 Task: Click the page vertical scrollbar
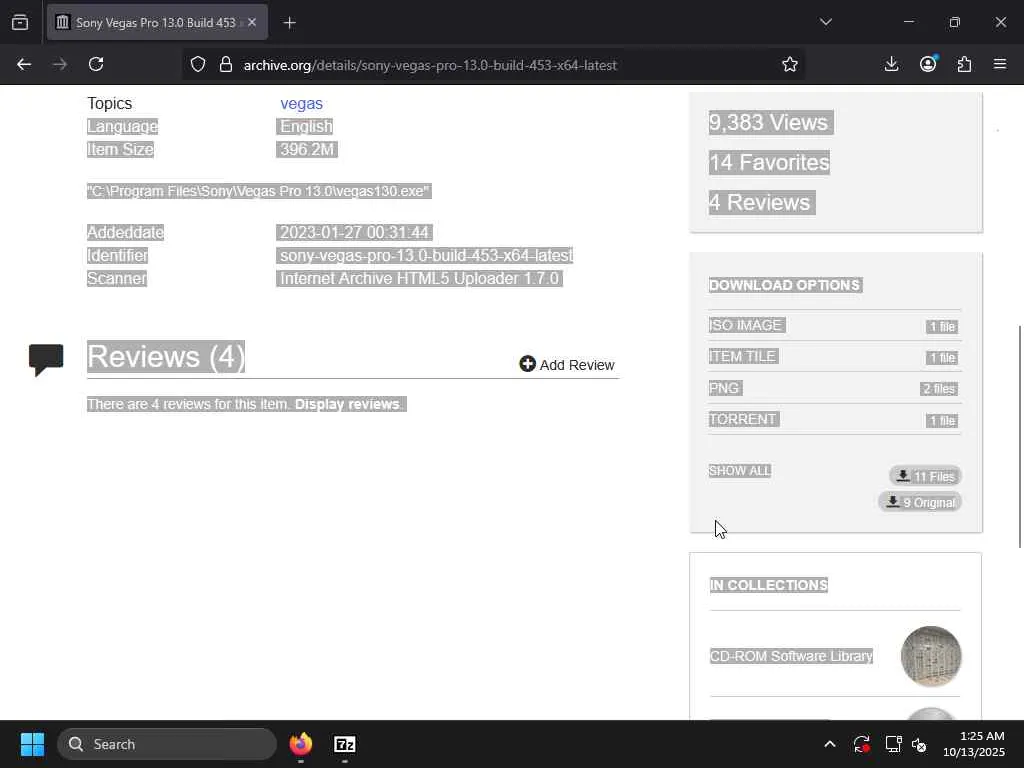coord(1020,436)
